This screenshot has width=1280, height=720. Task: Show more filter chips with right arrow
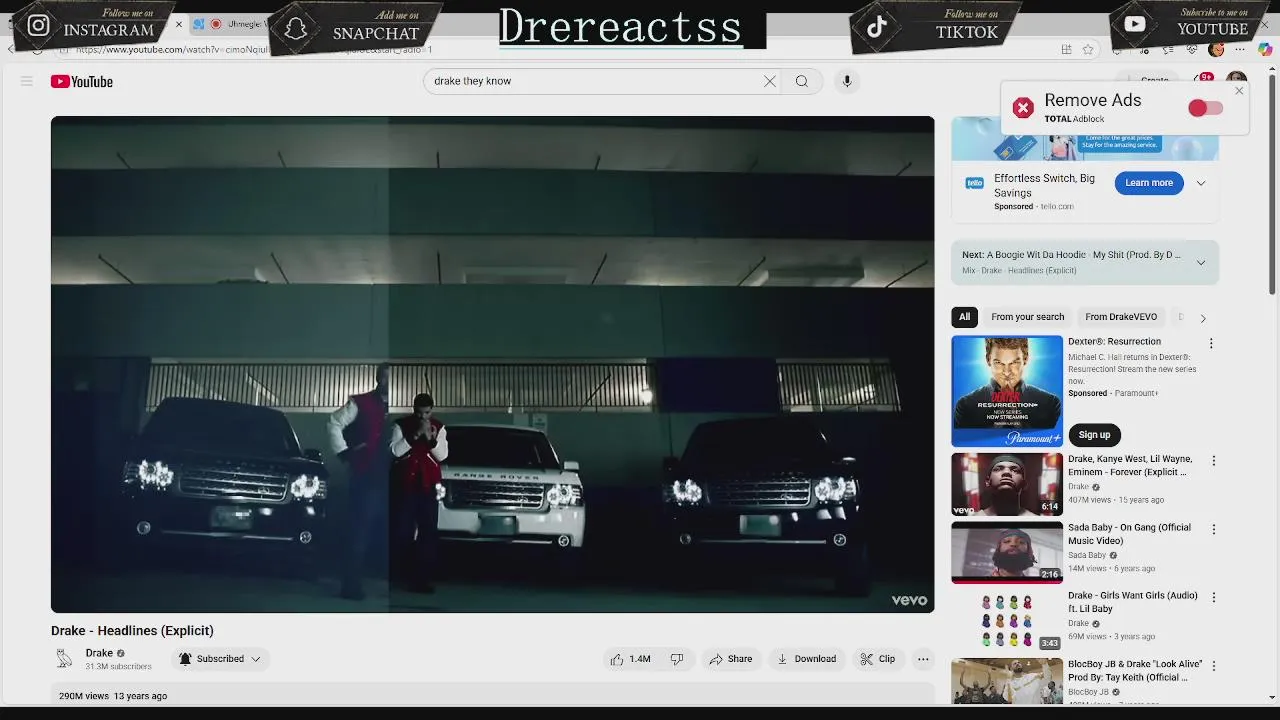[x=1203, y=318]
